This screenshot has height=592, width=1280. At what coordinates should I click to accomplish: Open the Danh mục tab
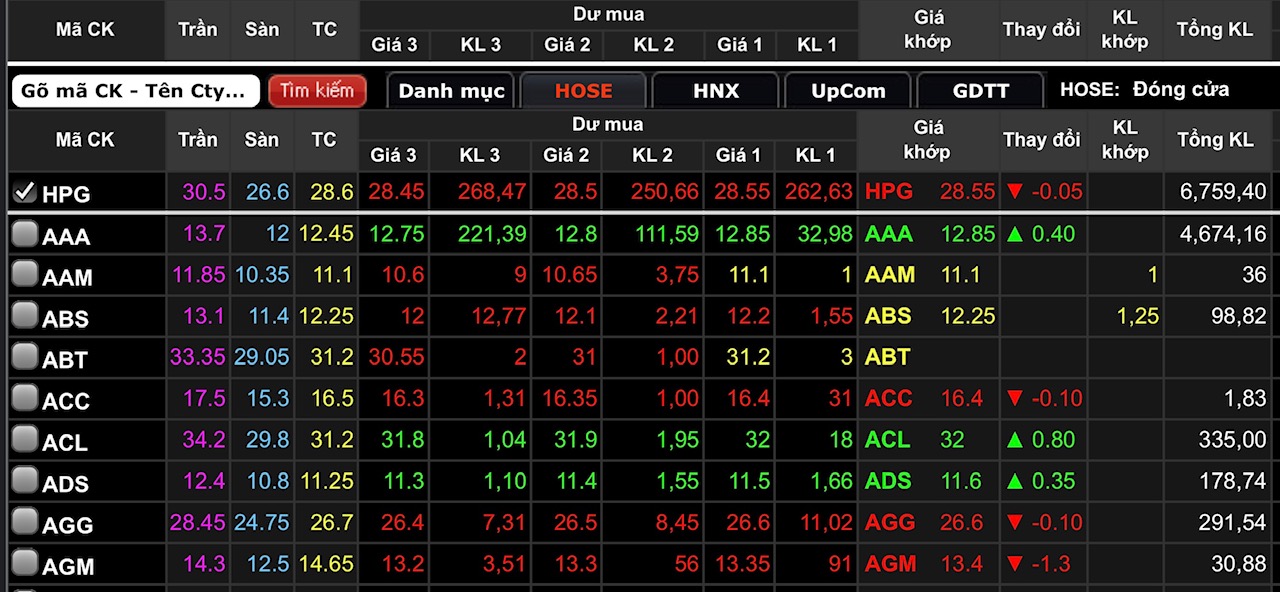[451, 91]
